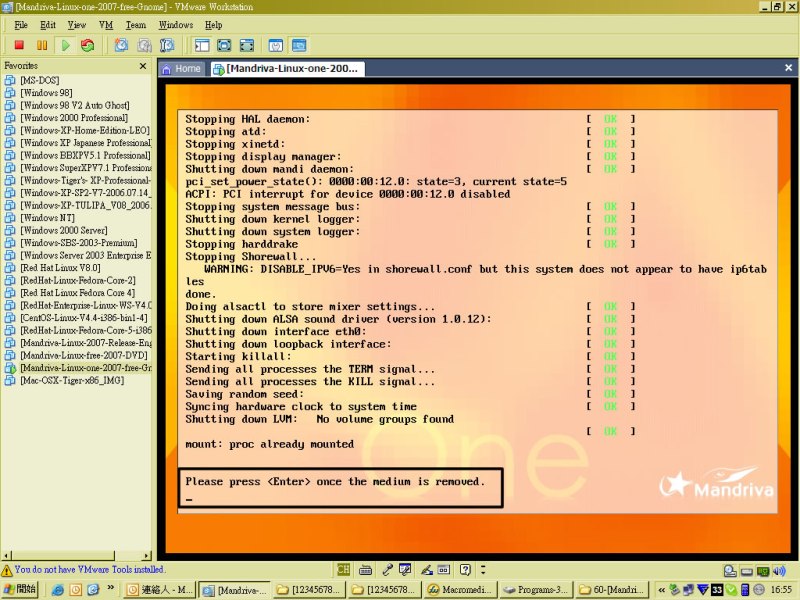Reset the virtual machine using toolbar icon
800x600 pixels.
[88, 45]
